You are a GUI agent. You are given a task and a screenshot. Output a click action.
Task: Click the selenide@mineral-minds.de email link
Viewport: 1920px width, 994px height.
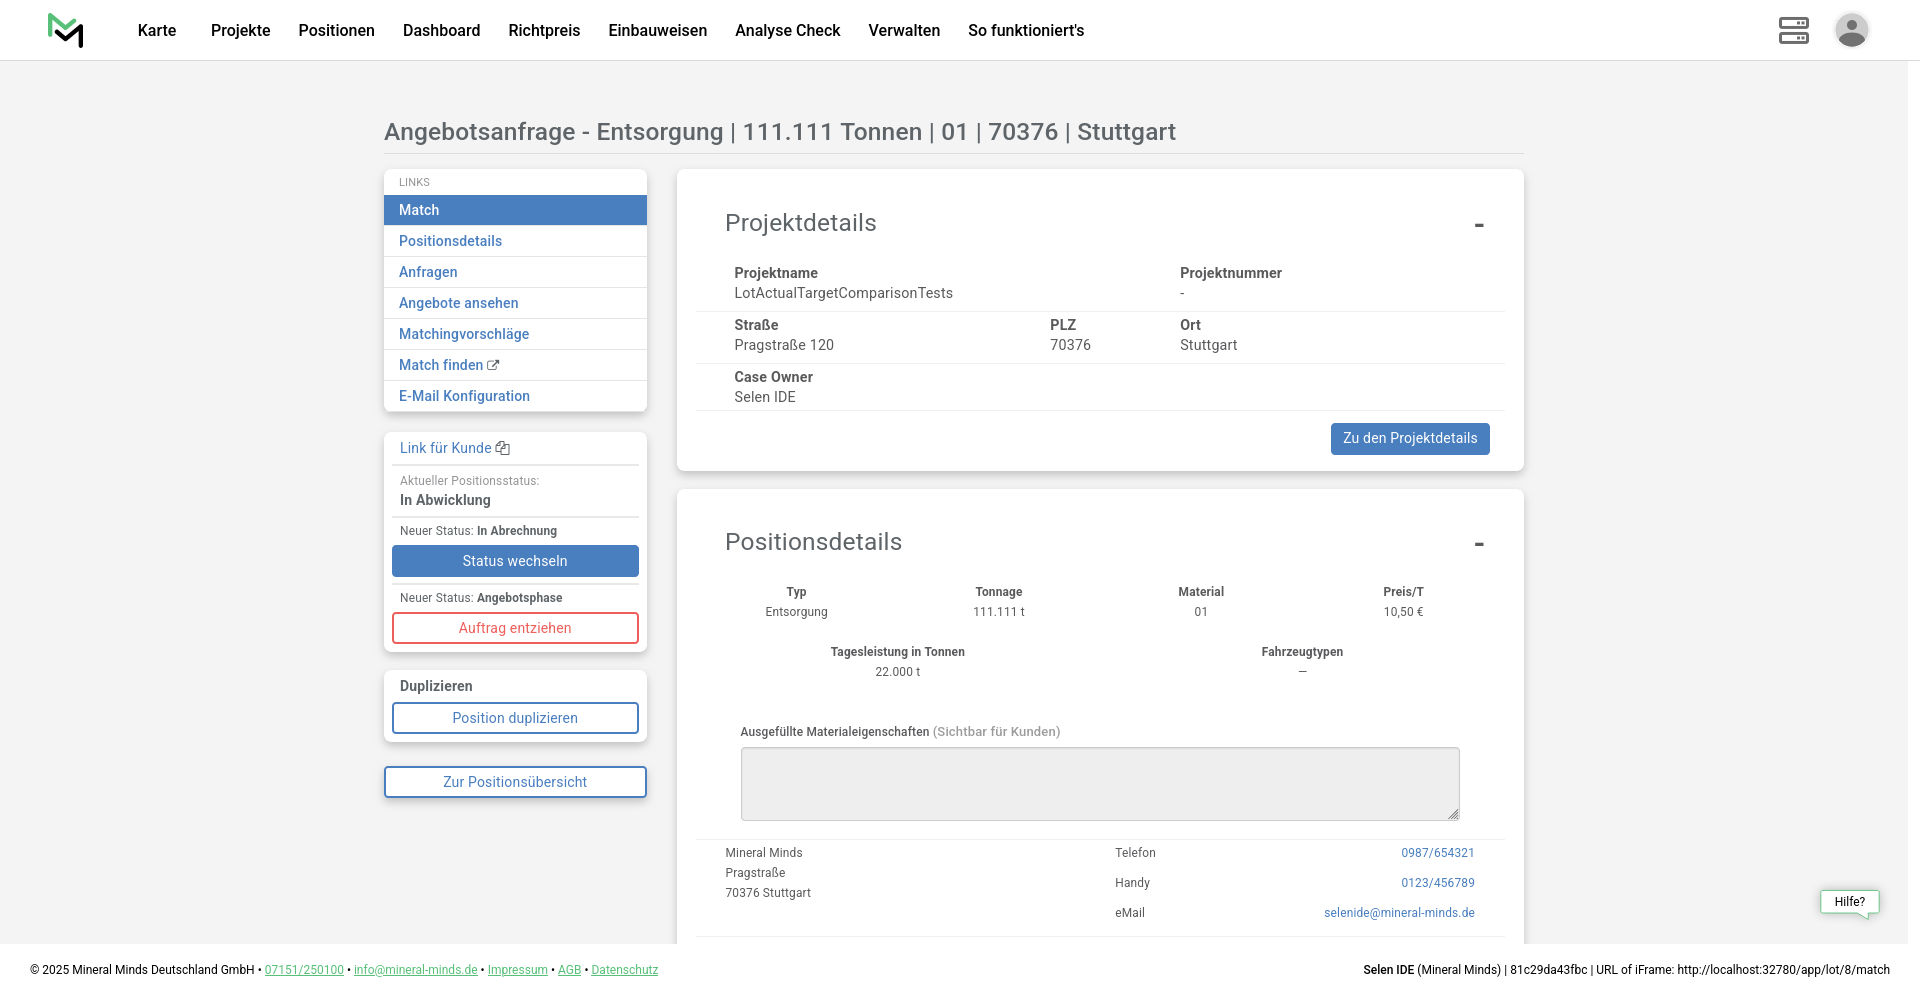pyautogui.click(x=1398, y=913)
